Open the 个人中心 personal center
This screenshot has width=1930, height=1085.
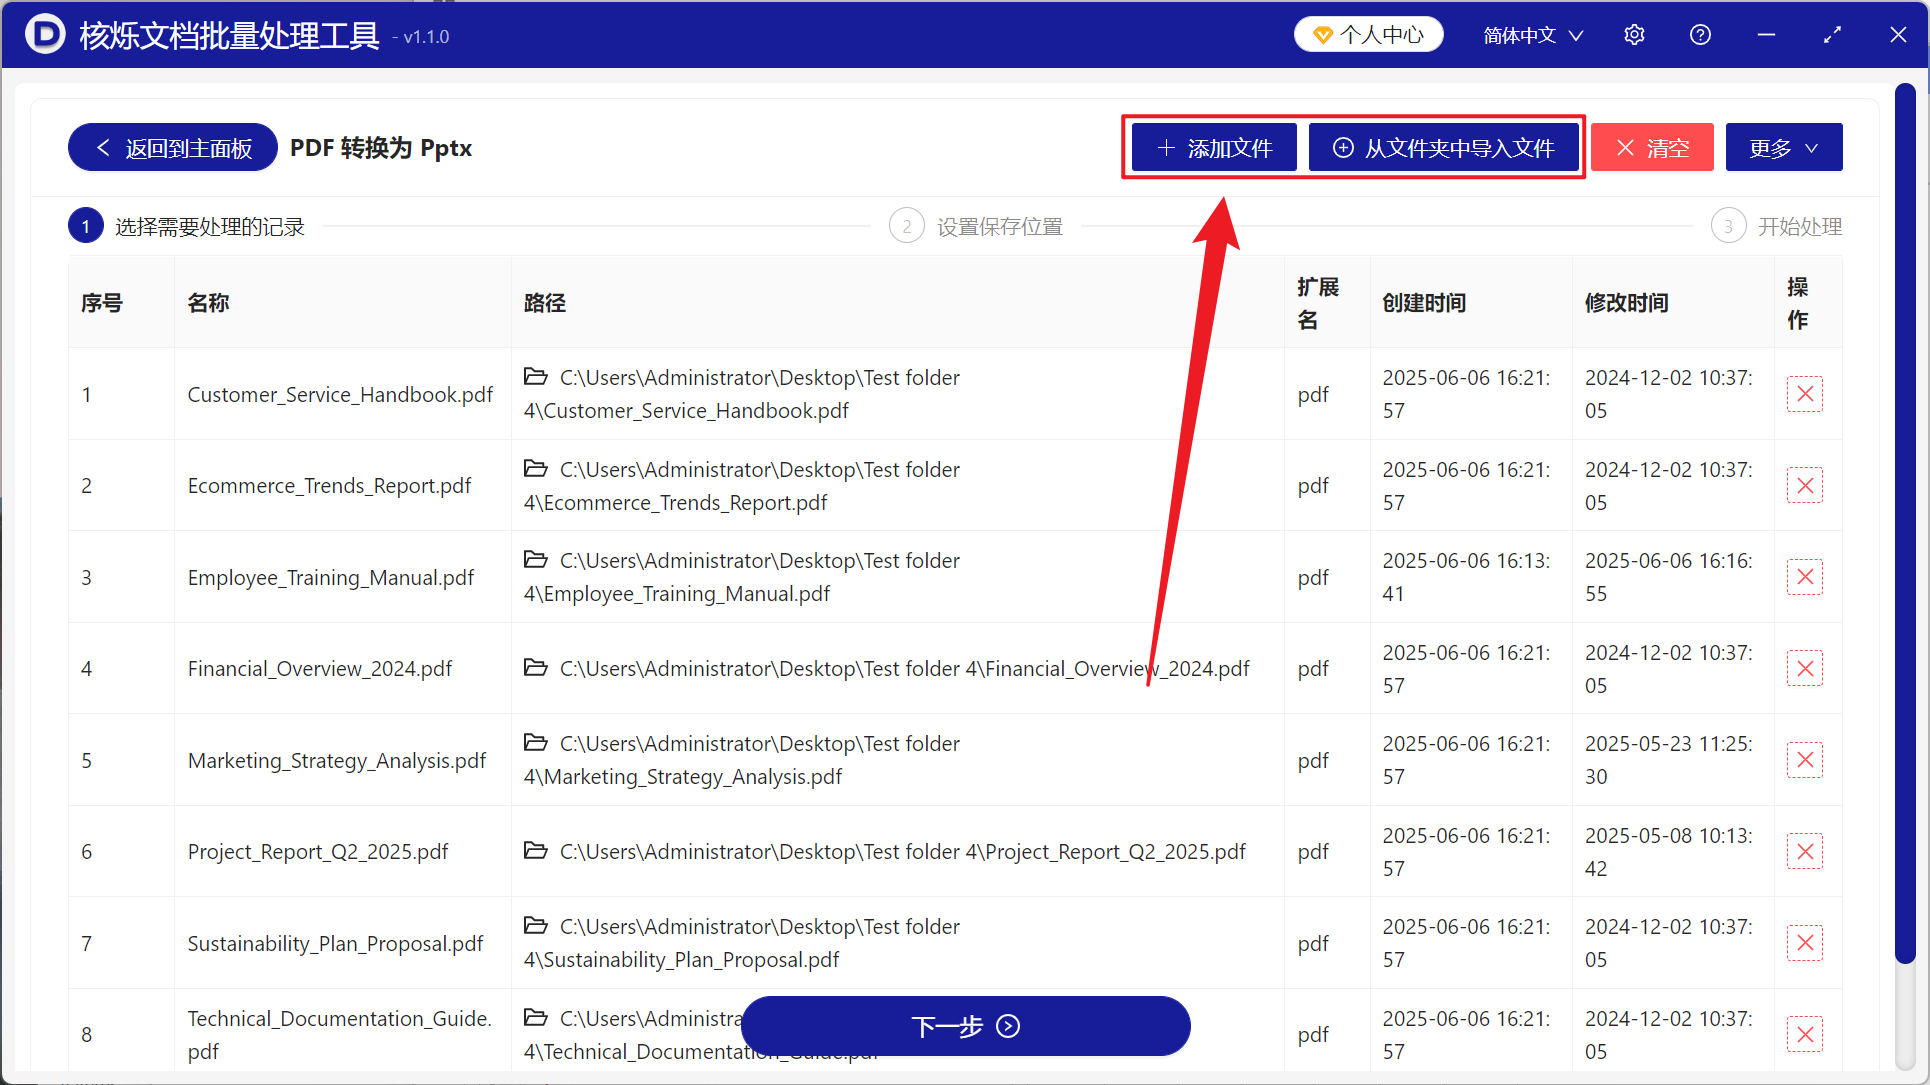(x=1368, y=33)
